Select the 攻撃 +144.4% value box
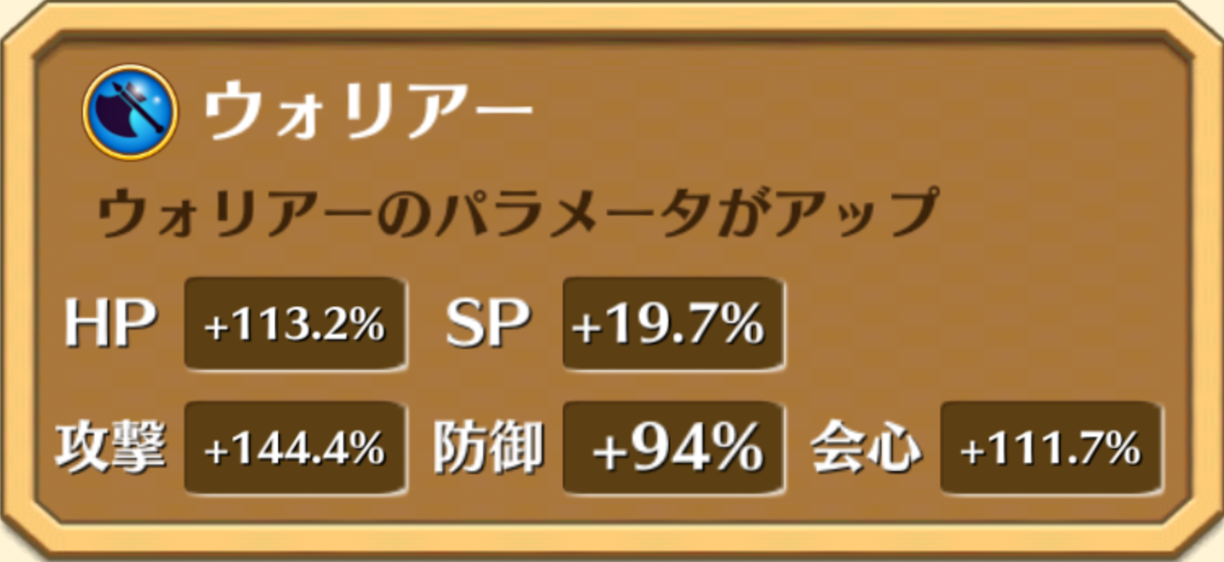 295,448
